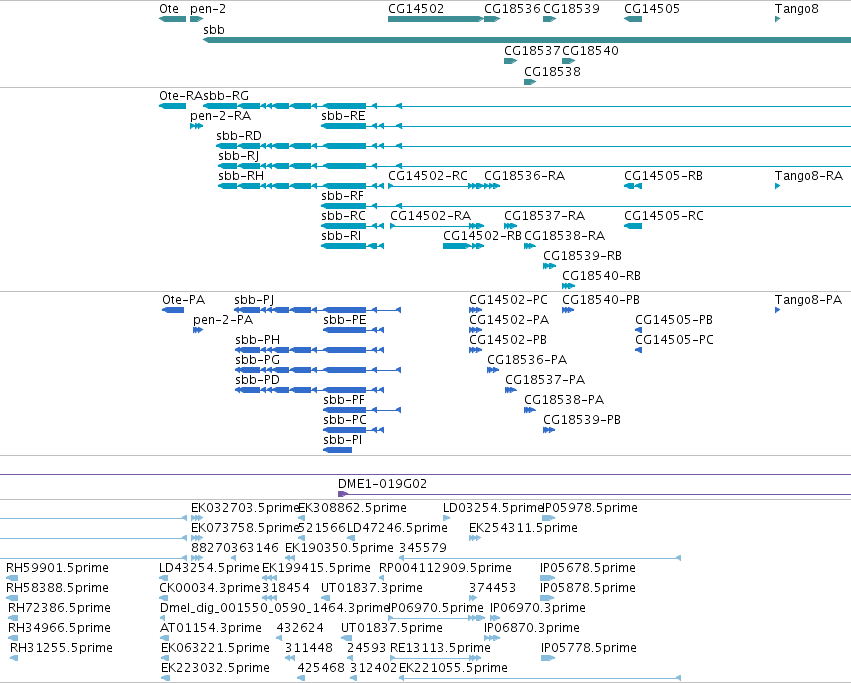The width and height of the screenshot is (851, 683).
Task: Click the sbb-RI transcript label
Action: (341, 236)
